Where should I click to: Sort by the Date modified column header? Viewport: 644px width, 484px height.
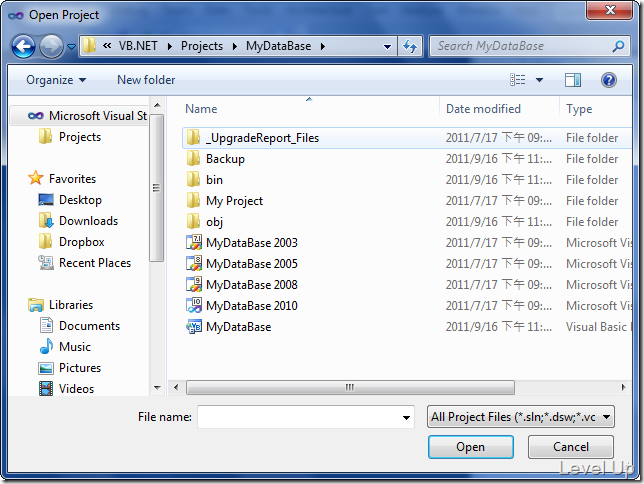click(x=483, y=109)
